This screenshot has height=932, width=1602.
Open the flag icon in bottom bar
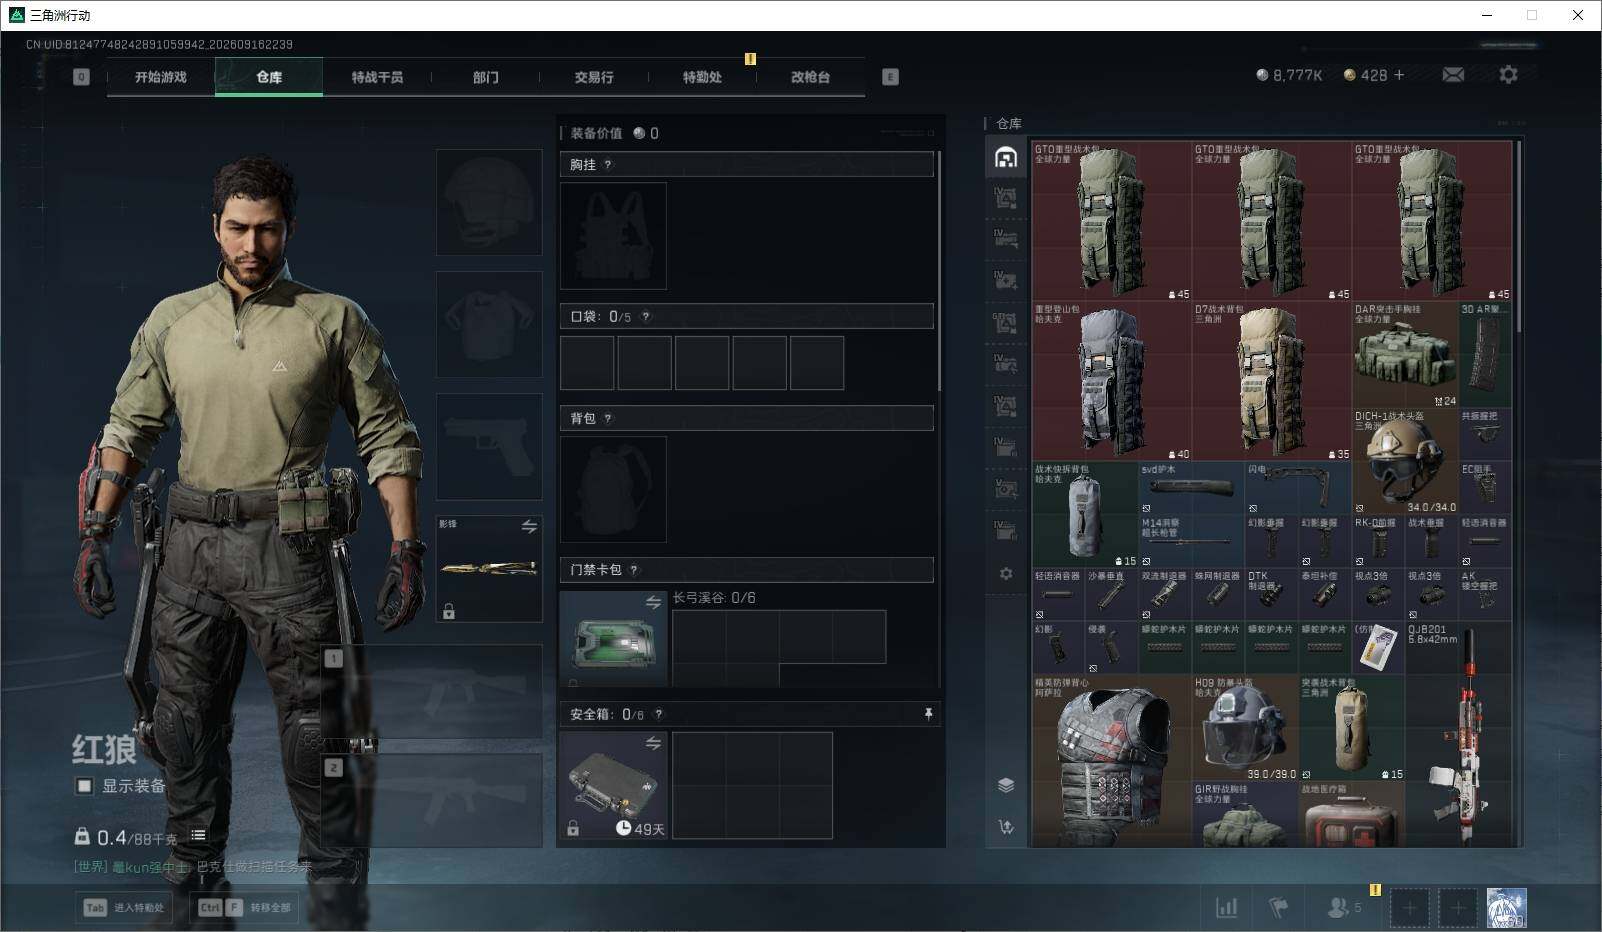pyautogui.click(x=1278, y=907)
